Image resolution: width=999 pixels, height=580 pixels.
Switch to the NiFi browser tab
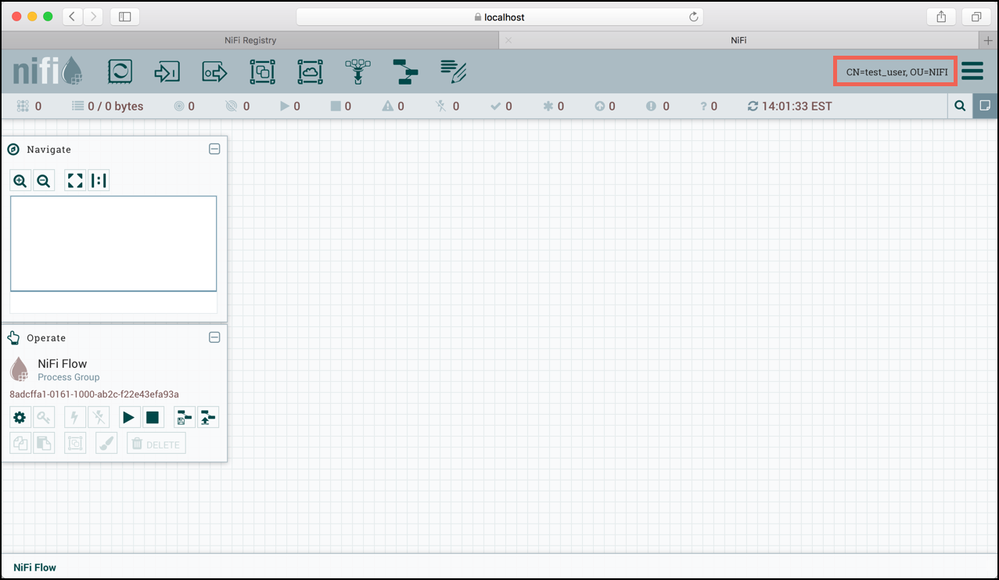coord(738,40)
